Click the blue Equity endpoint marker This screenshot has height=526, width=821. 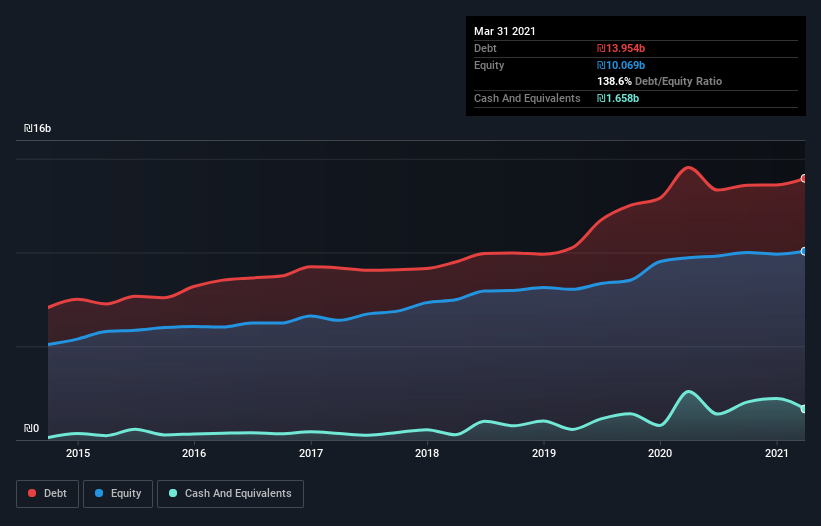pyautogui.click(x=804, y=251)
